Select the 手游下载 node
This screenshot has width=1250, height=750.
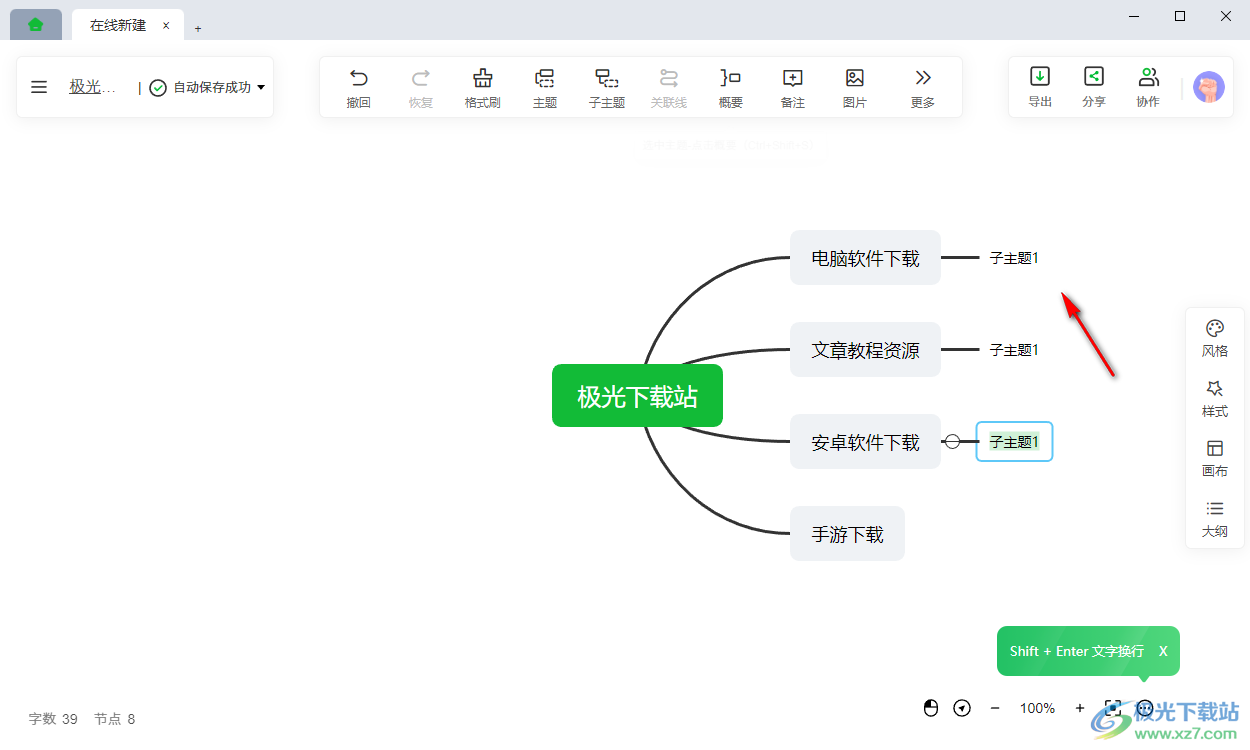847,534
